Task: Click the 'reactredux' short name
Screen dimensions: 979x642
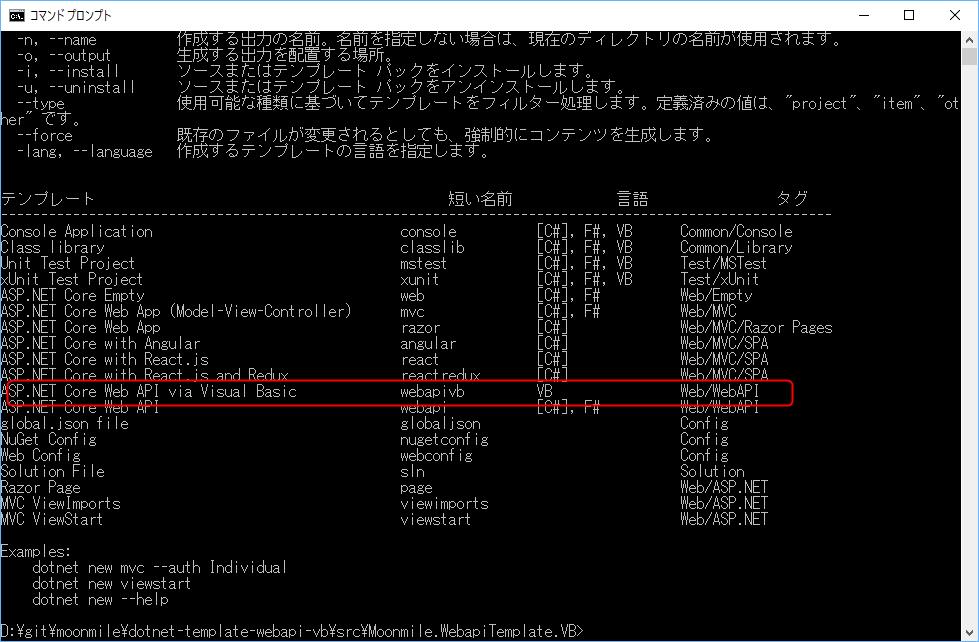Action: (440, 376)
